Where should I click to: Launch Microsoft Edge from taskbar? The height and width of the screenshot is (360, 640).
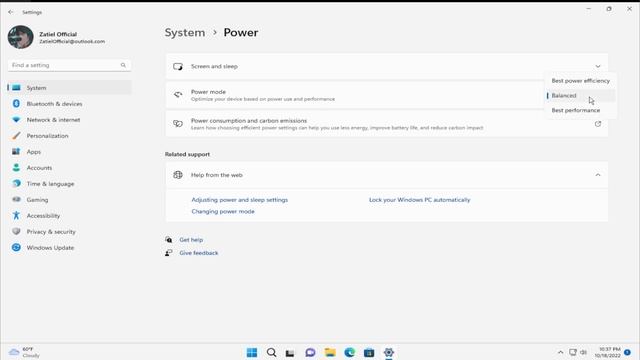click(x=349, y=352)
